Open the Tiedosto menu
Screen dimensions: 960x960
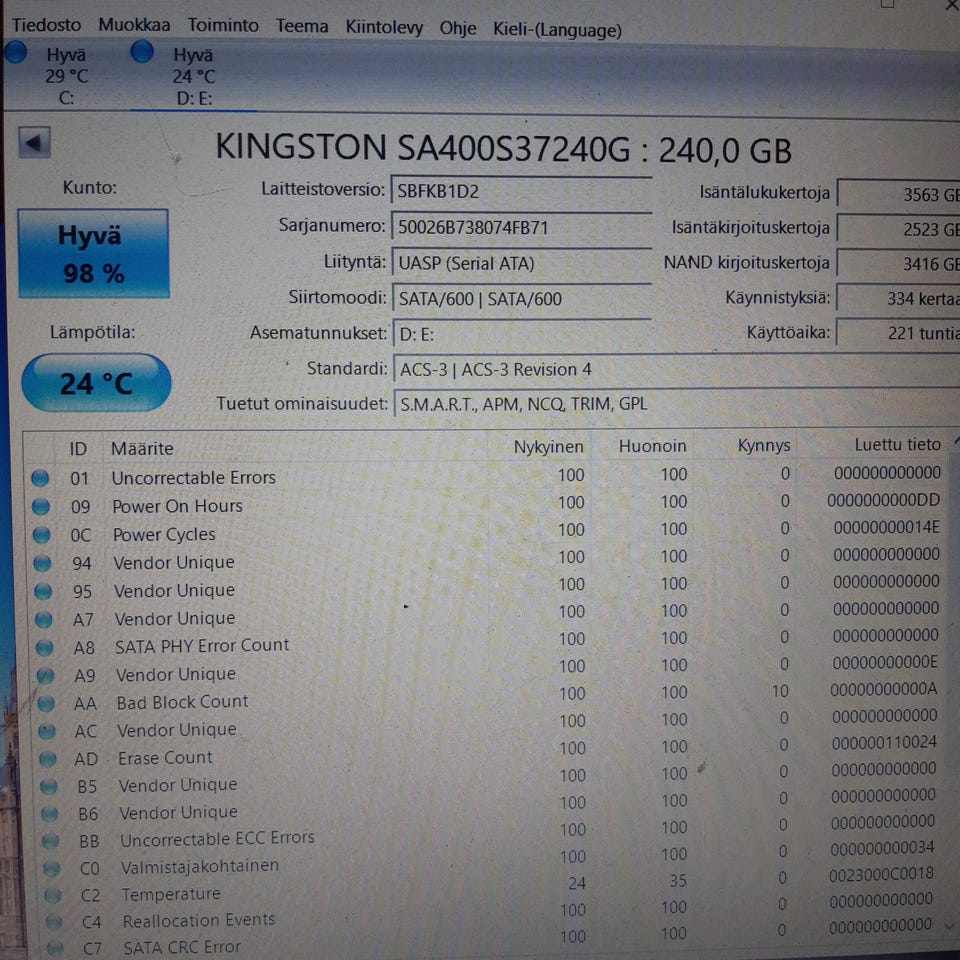tap(47, 25)
